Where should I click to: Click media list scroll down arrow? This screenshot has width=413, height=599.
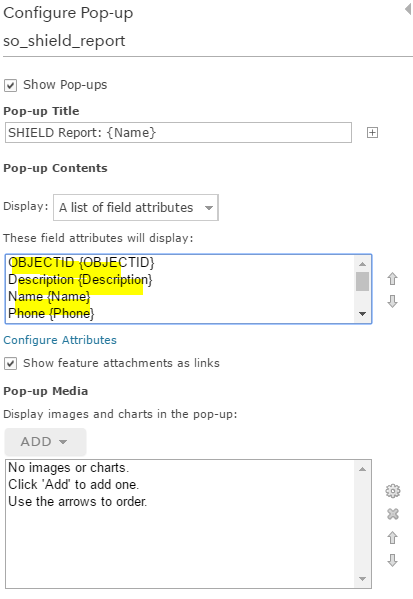[x=363, y=579]
